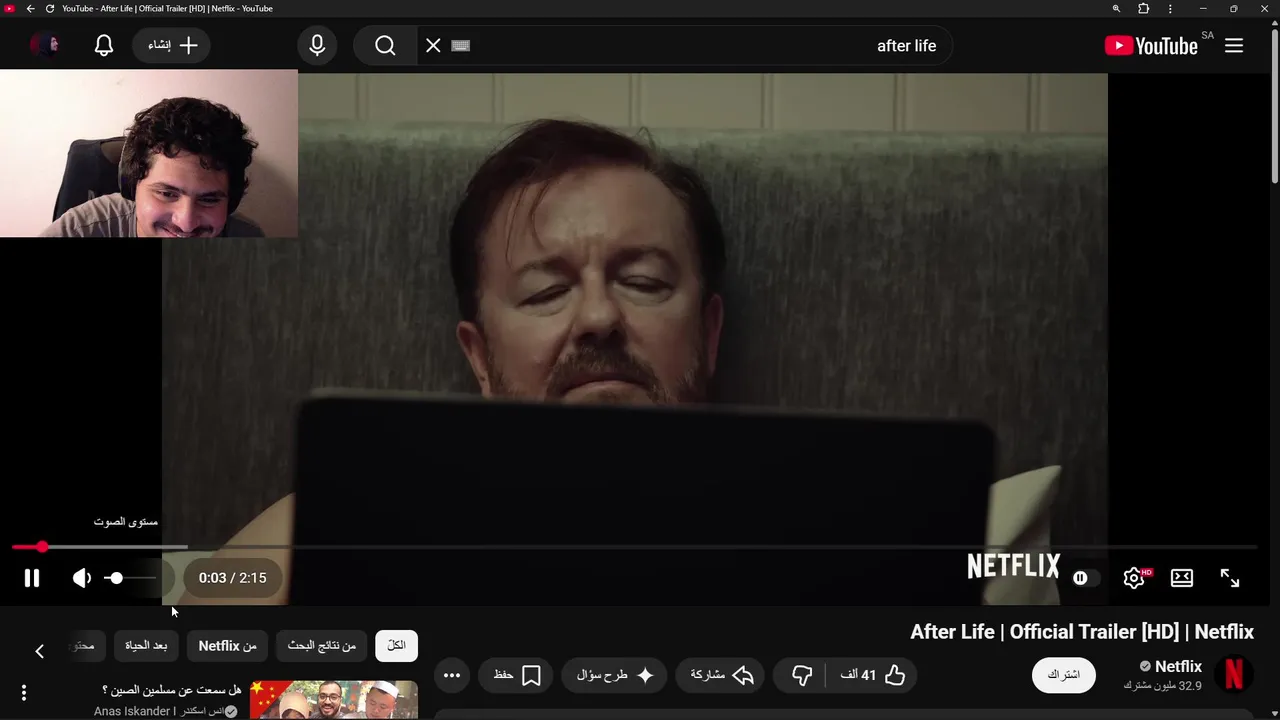The image size is (1280, 720).
Task: Open options menu for suggested video
Action: tap(24, 692)
